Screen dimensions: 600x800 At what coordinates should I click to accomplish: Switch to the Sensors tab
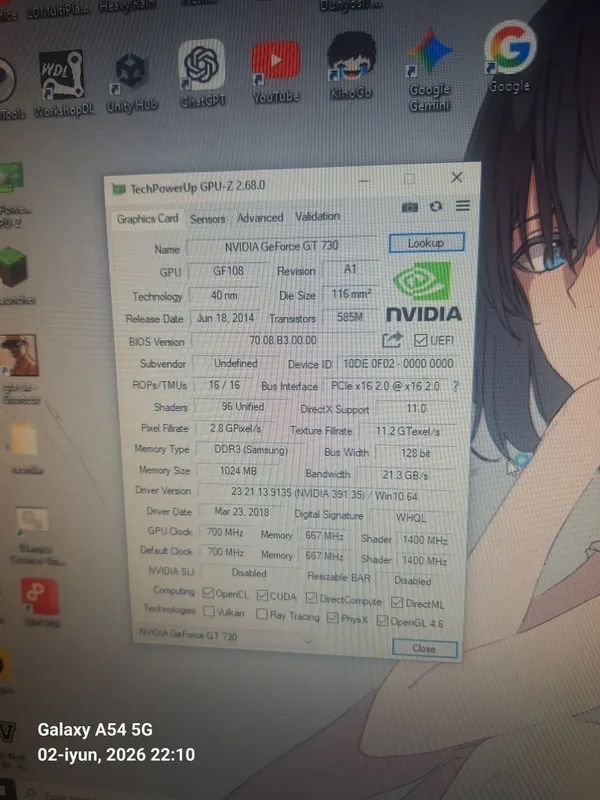click(x=207, y=219)
